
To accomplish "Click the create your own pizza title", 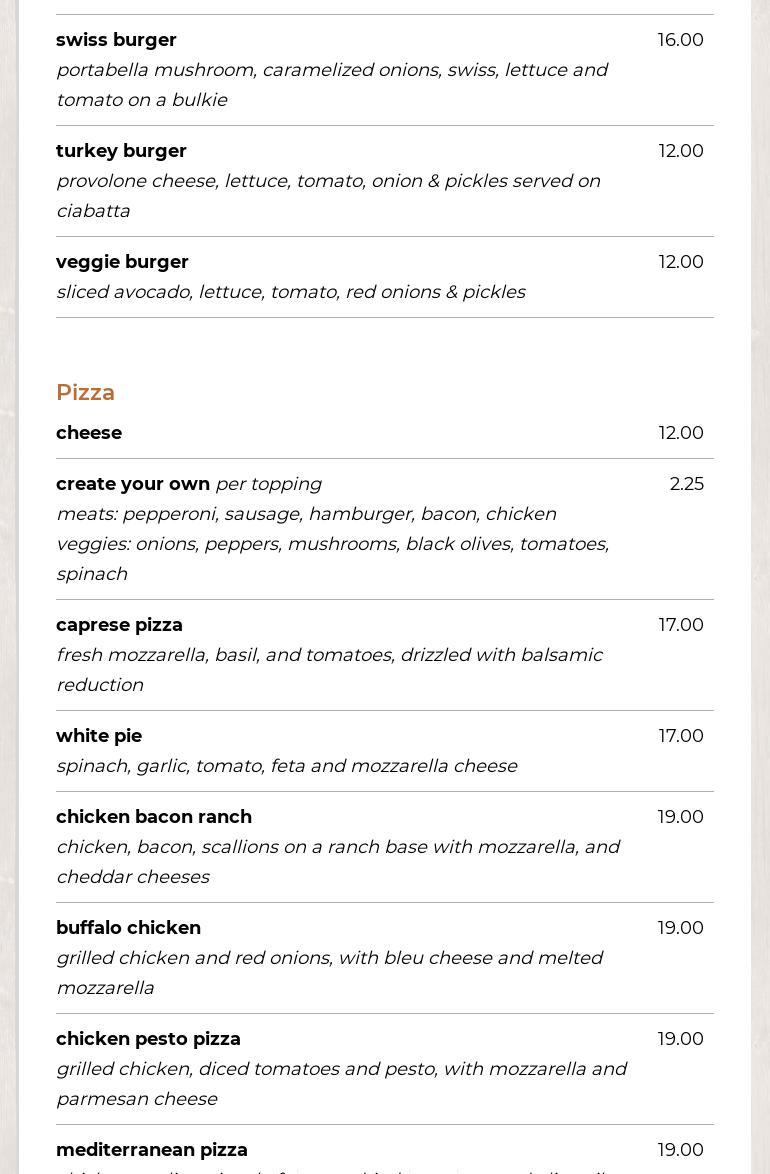I will 133,484.
